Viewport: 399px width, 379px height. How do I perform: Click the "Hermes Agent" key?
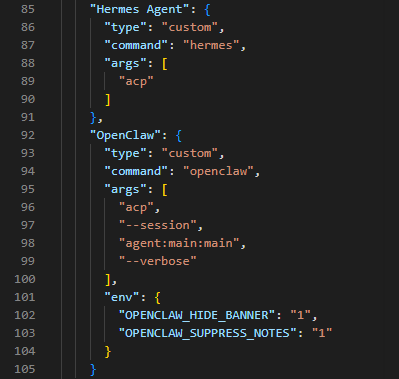[140, 9]
